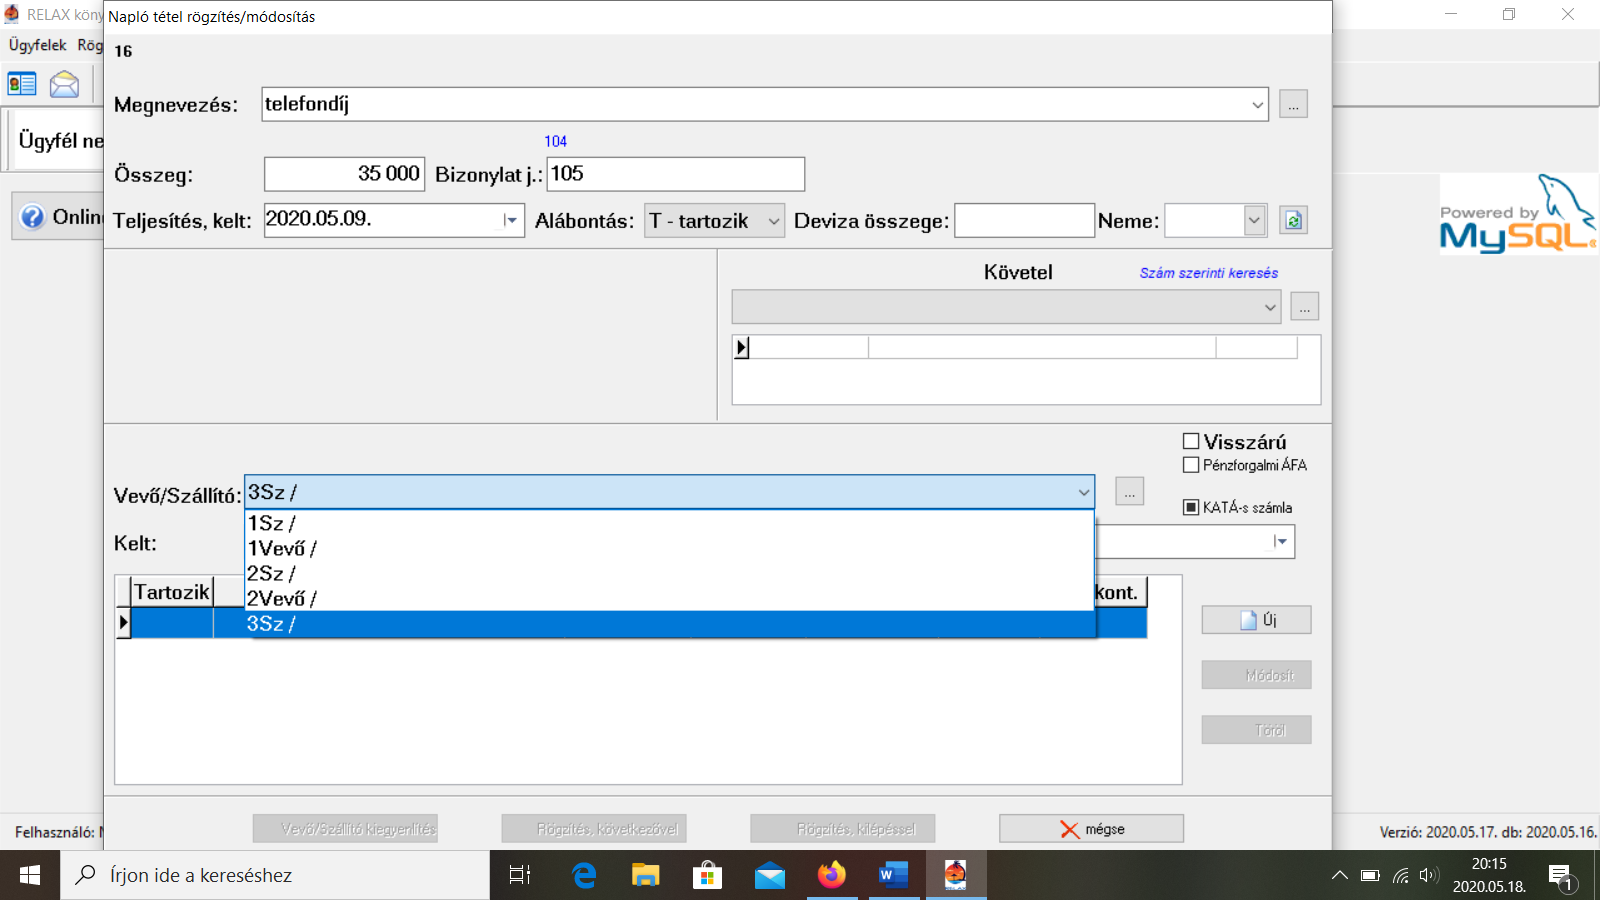The image size is (1600, 900).
Task: Open browse button next to Követel combo
Action: coord(1305,306)
